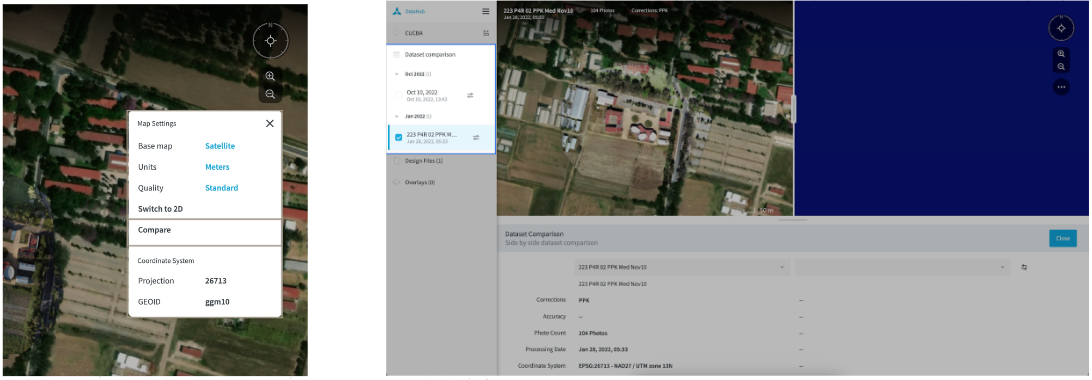
Task: Close the Dataset Comparison panel
Action: click(1063, 238)
